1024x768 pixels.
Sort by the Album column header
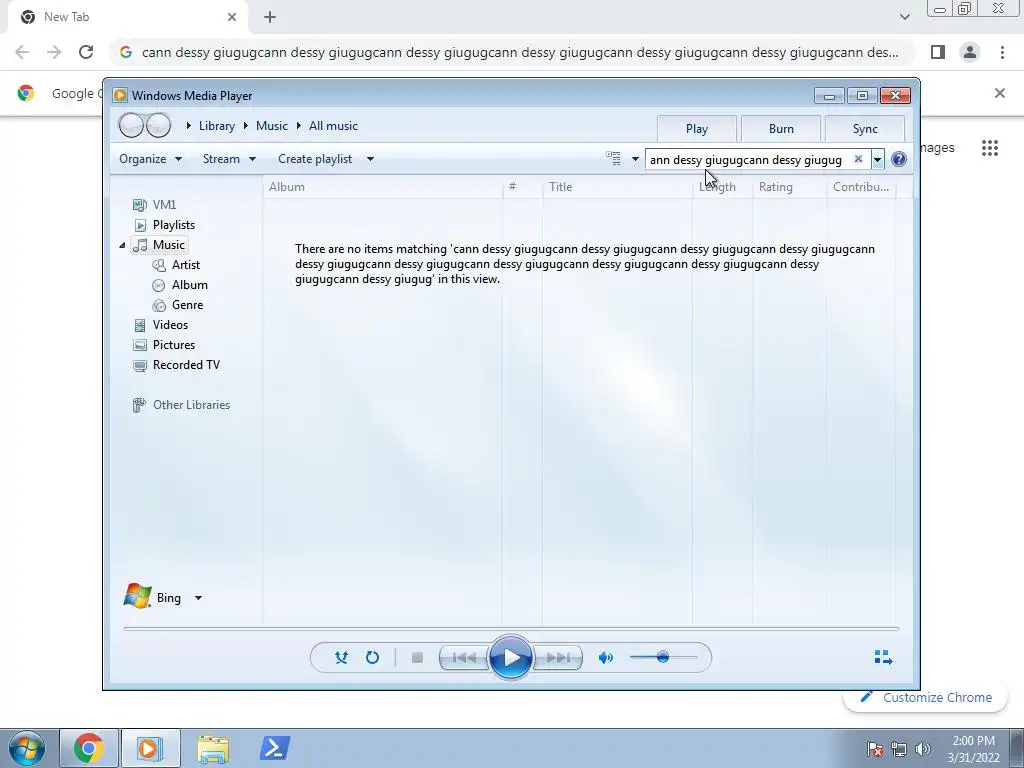[383, 187]
